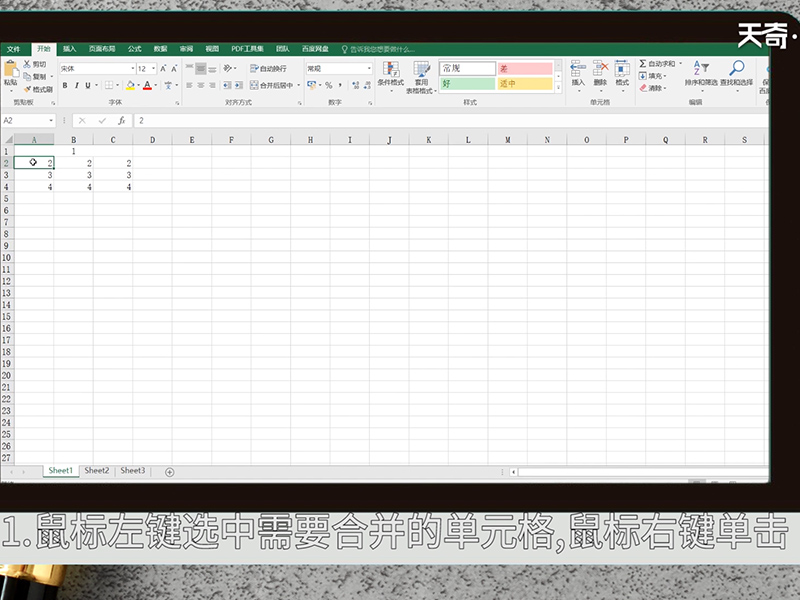This screenshot has width=800, height=600.
Task: Decrease indent icon
Action: pos(227,85)
